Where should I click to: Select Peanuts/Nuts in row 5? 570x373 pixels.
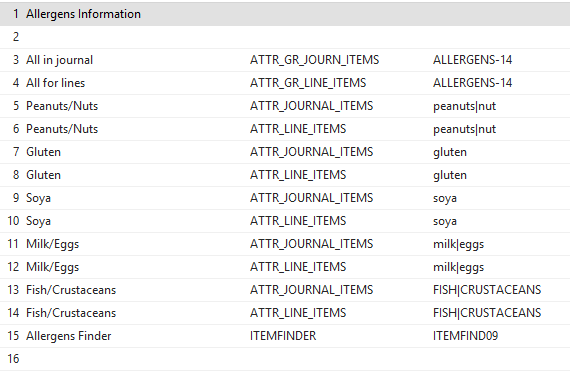click(x=62, y=106)
